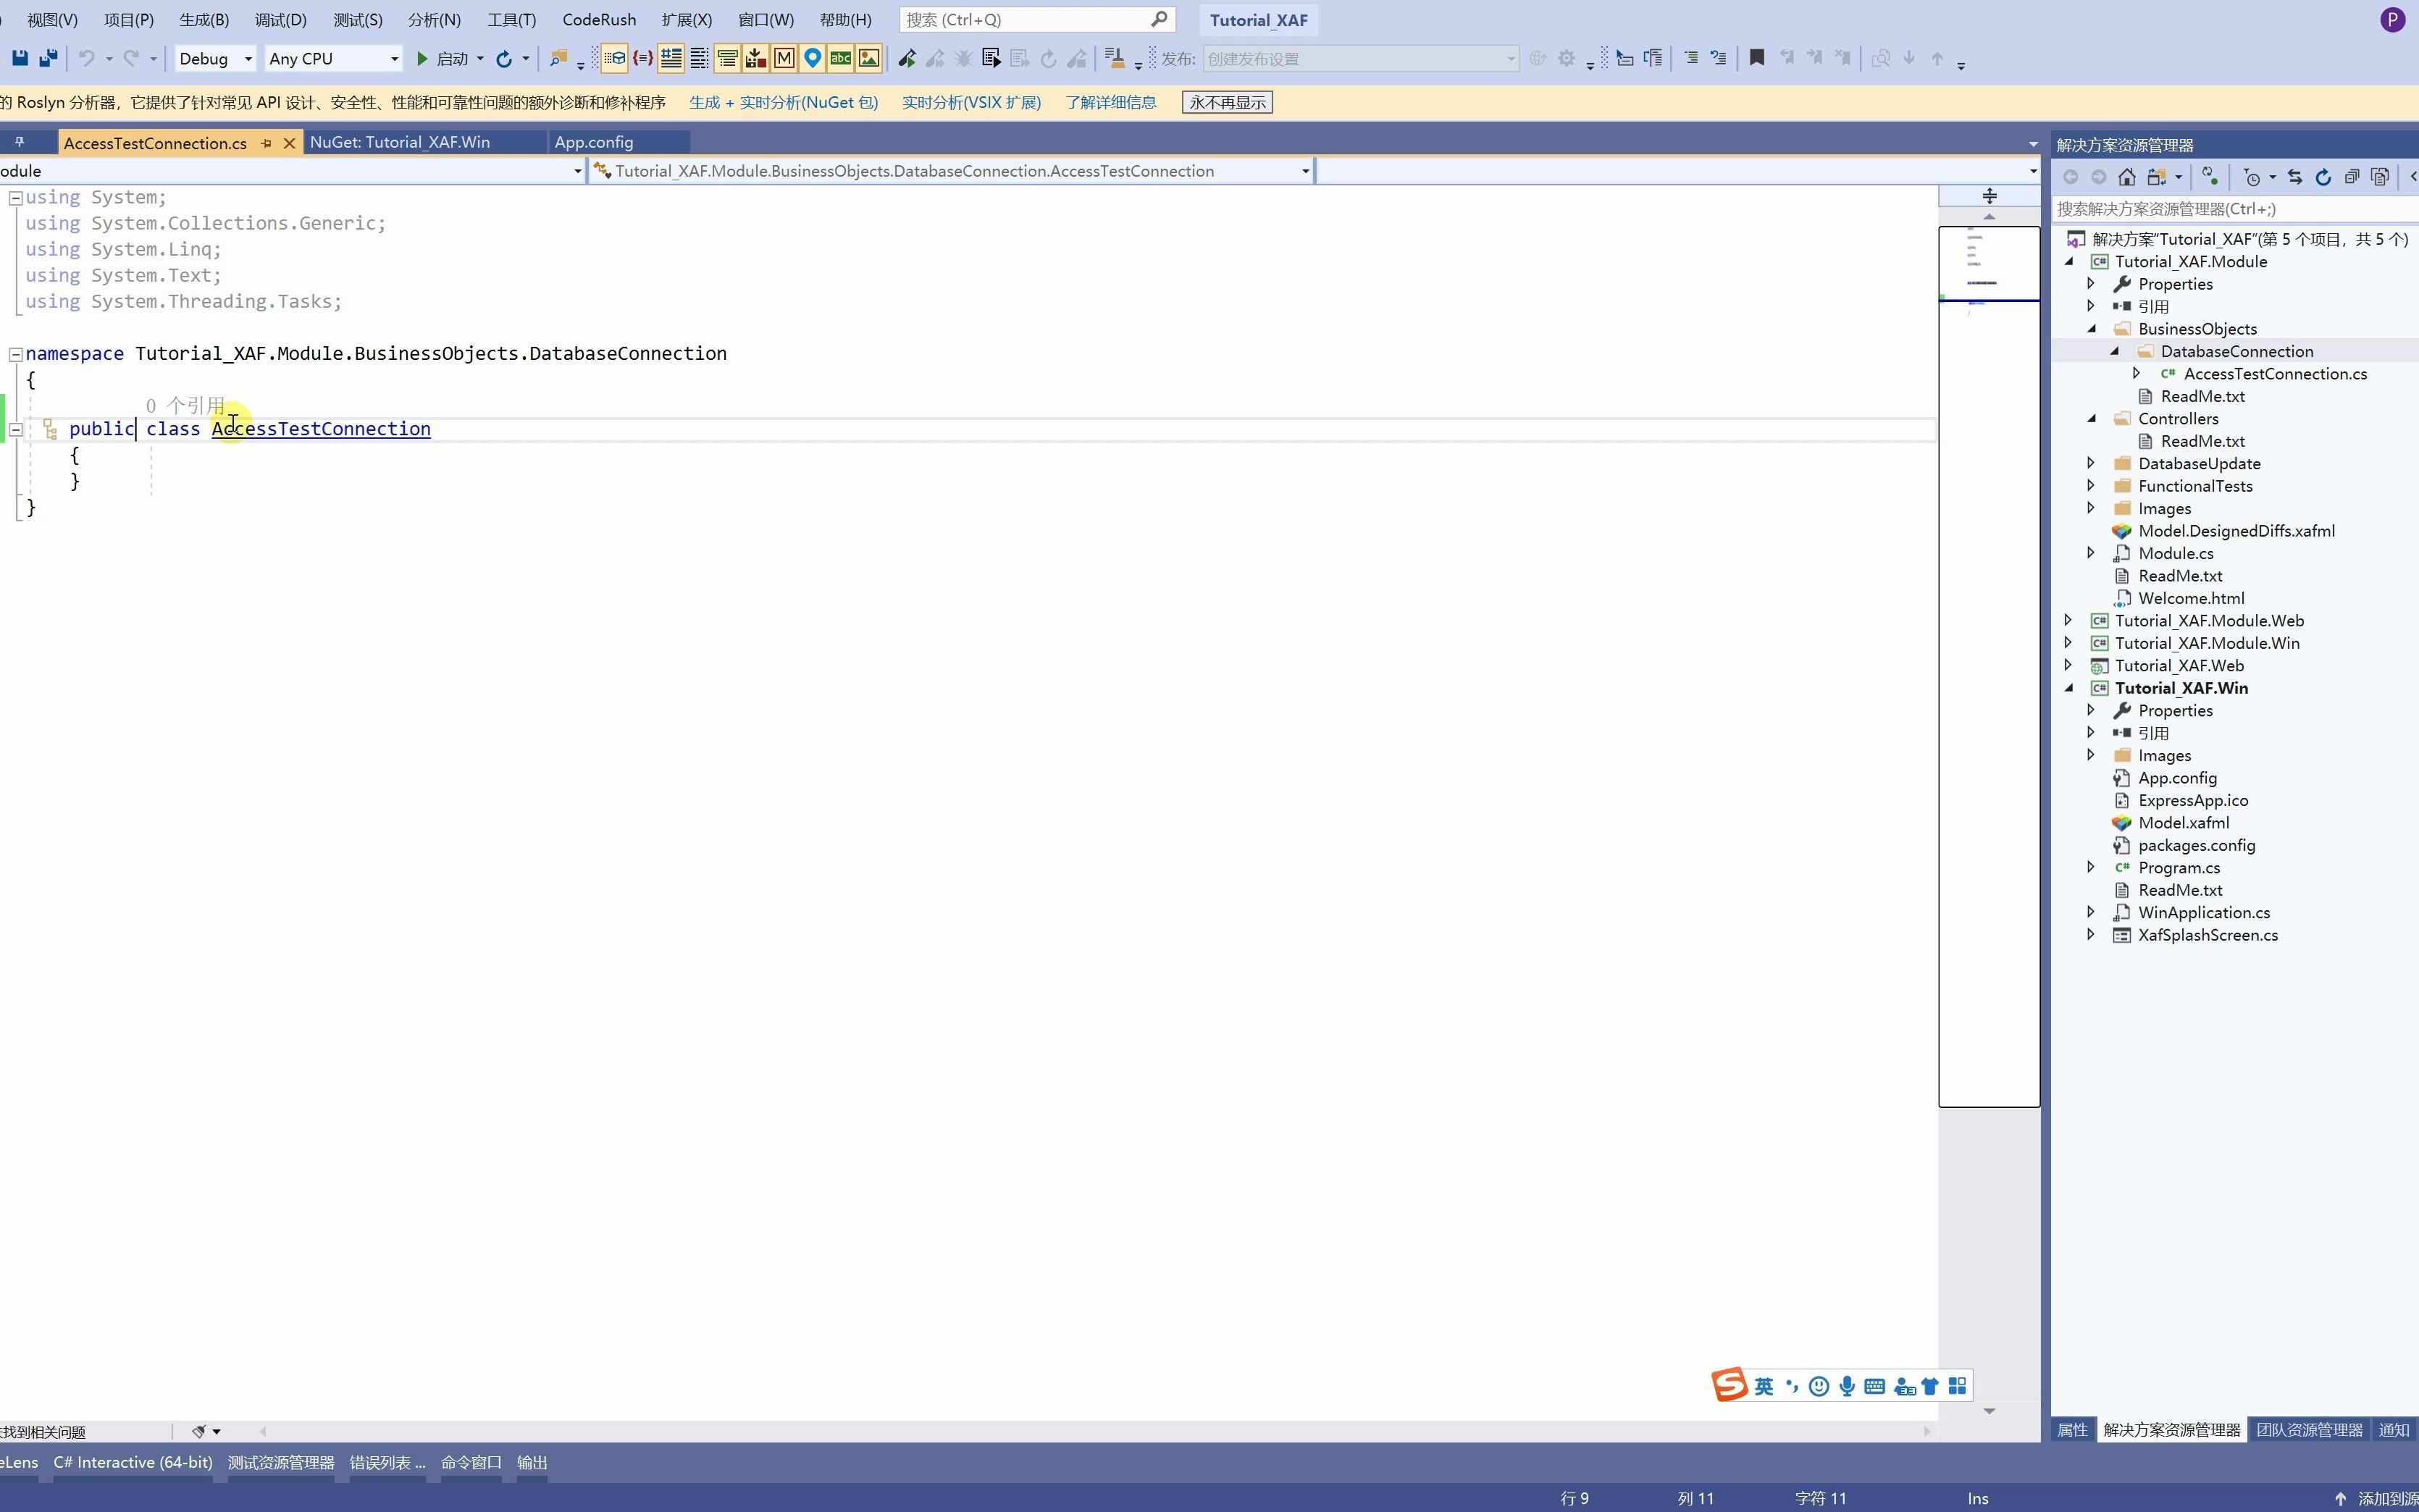2419x1512 pixels.
Task: Click the 生成 + 实时分析(NuGet 包) link
Action: click(x=783, y=102)
